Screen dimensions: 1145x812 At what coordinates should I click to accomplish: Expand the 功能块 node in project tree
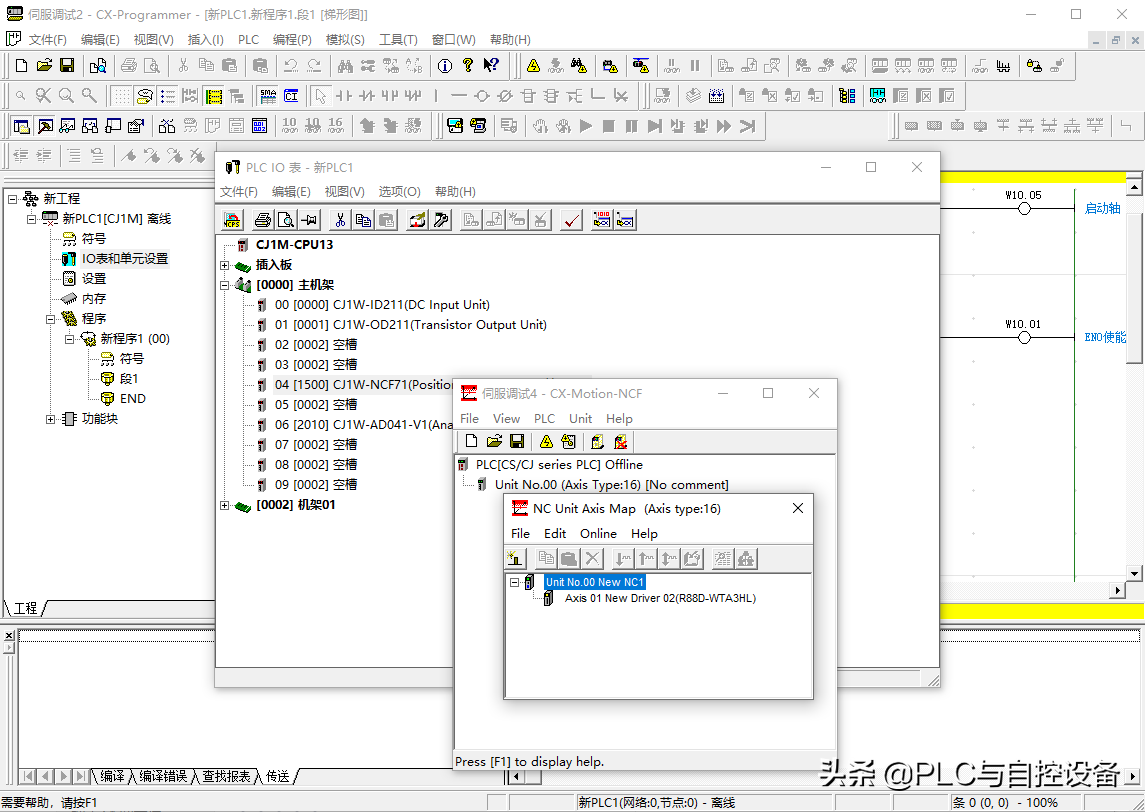coord(50,419)
